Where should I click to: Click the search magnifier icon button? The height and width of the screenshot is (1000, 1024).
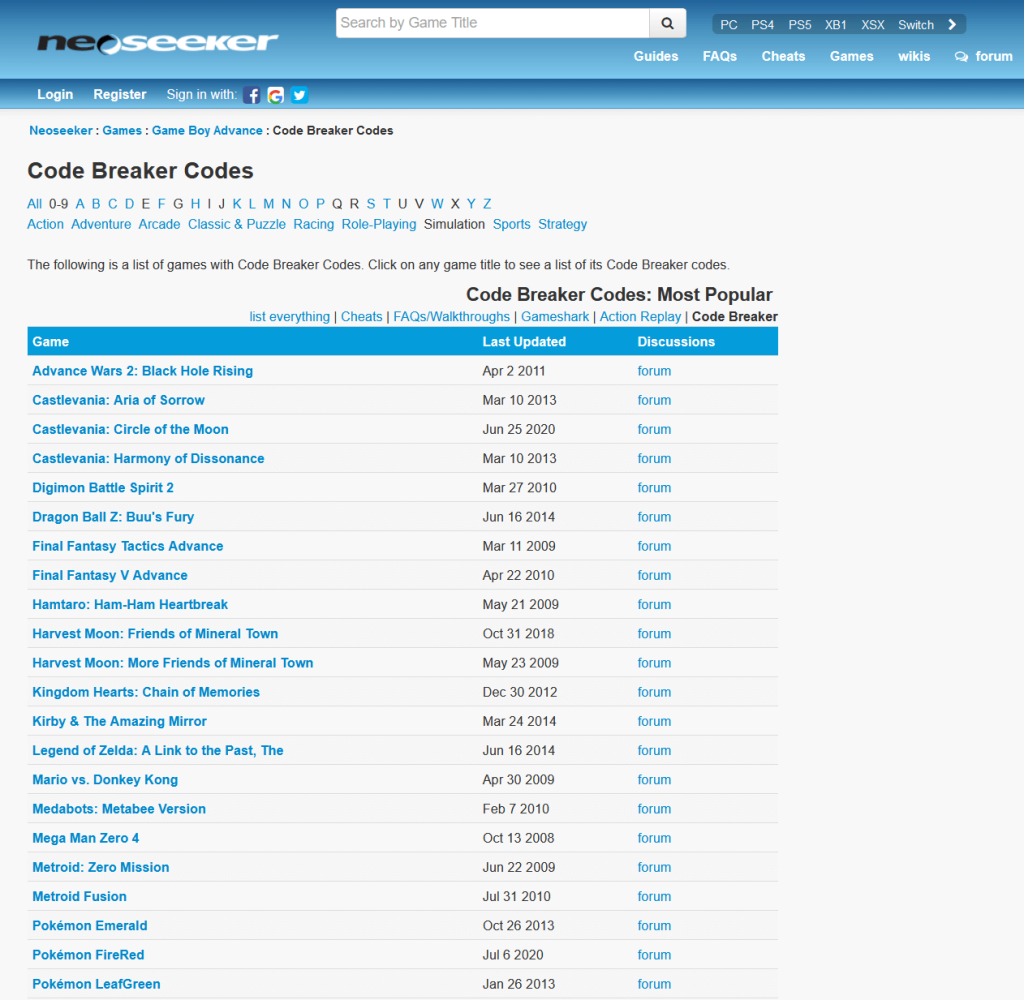pyautogui.click(x=668, y=23)
